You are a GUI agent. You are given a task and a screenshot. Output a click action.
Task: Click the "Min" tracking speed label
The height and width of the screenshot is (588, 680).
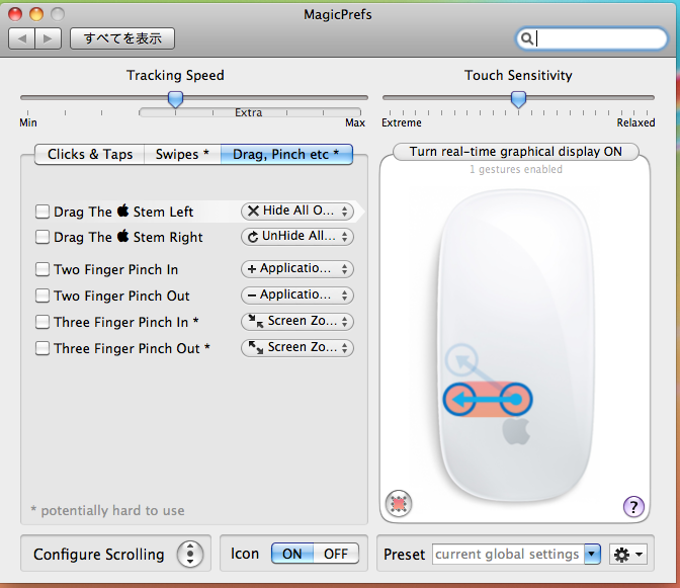[x=28, y=123]
